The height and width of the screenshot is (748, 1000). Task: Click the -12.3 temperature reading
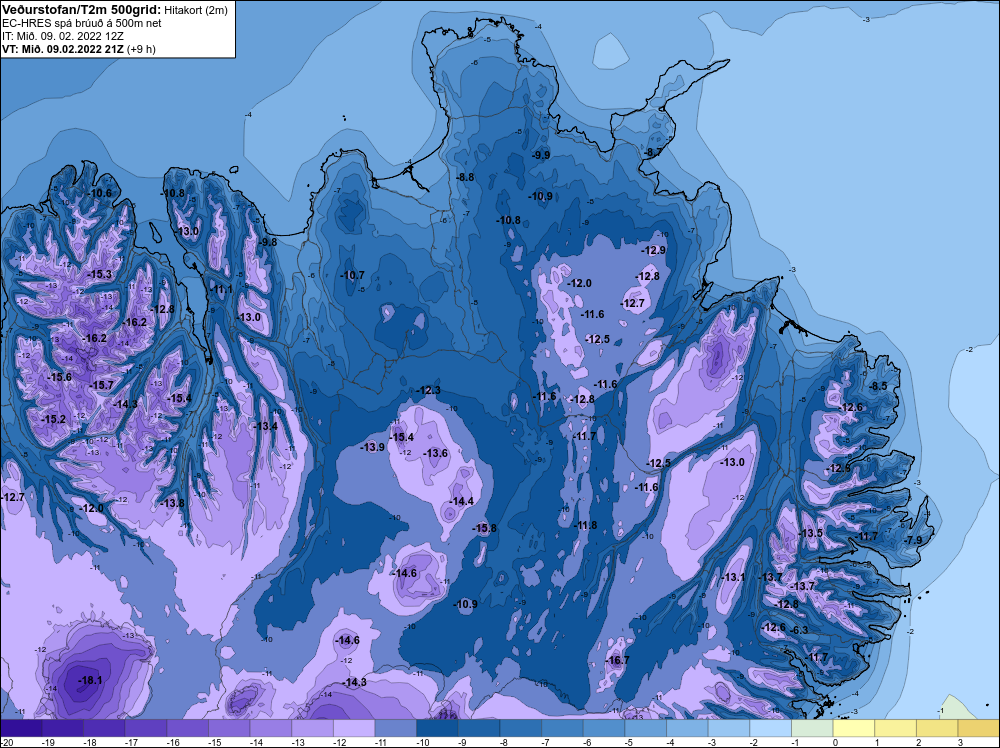pyautogui.click(x=428, y=390)
